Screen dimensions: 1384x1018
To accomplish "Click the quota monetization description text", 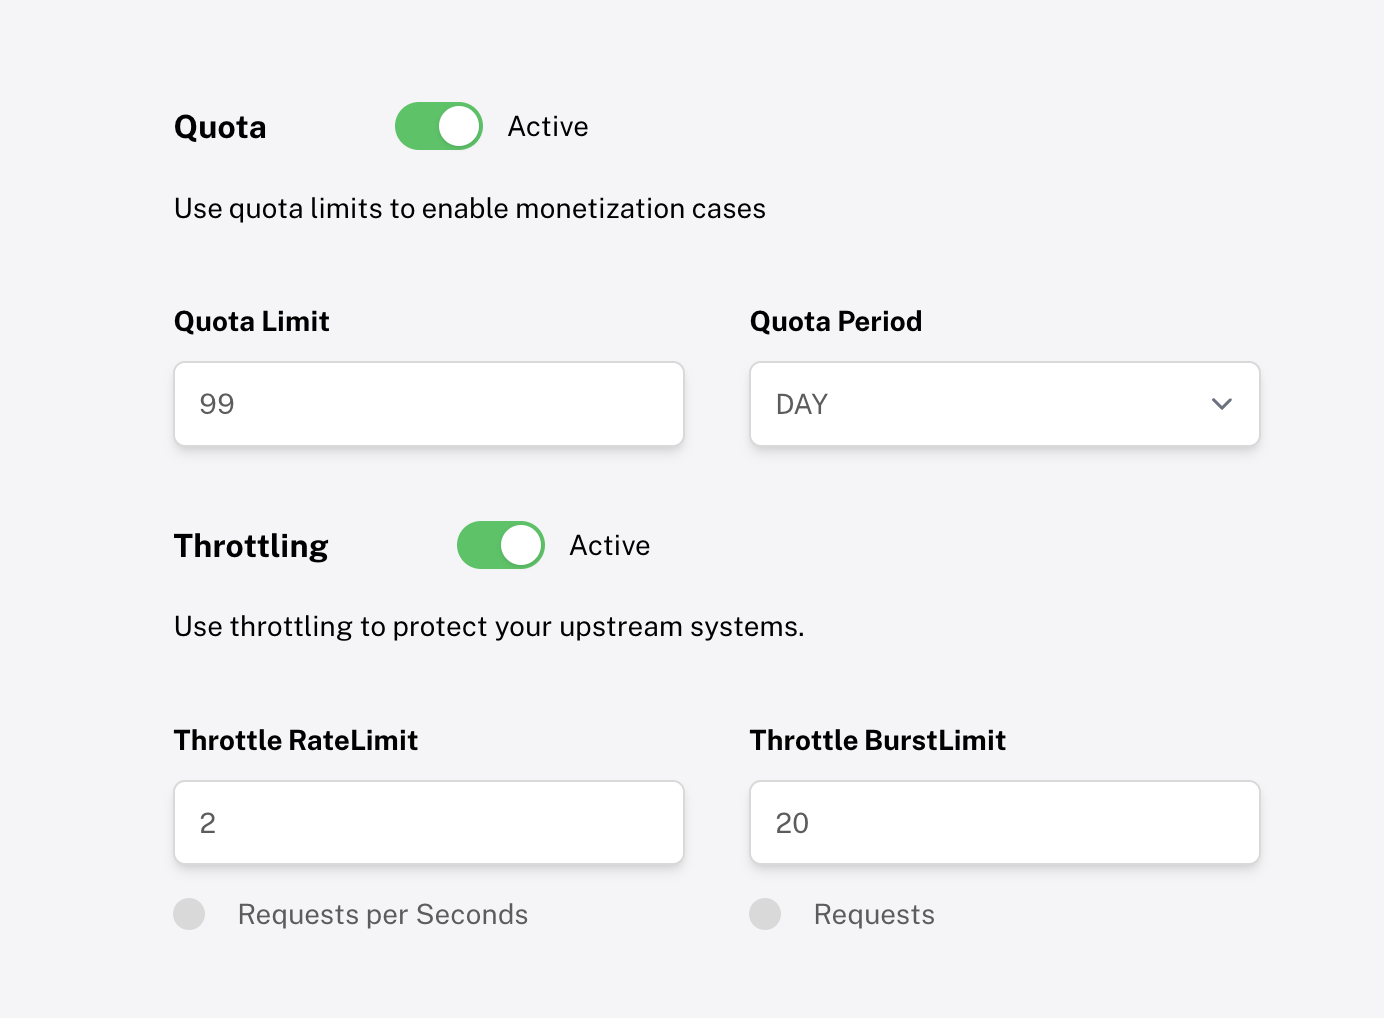I will tap(470, 208).
